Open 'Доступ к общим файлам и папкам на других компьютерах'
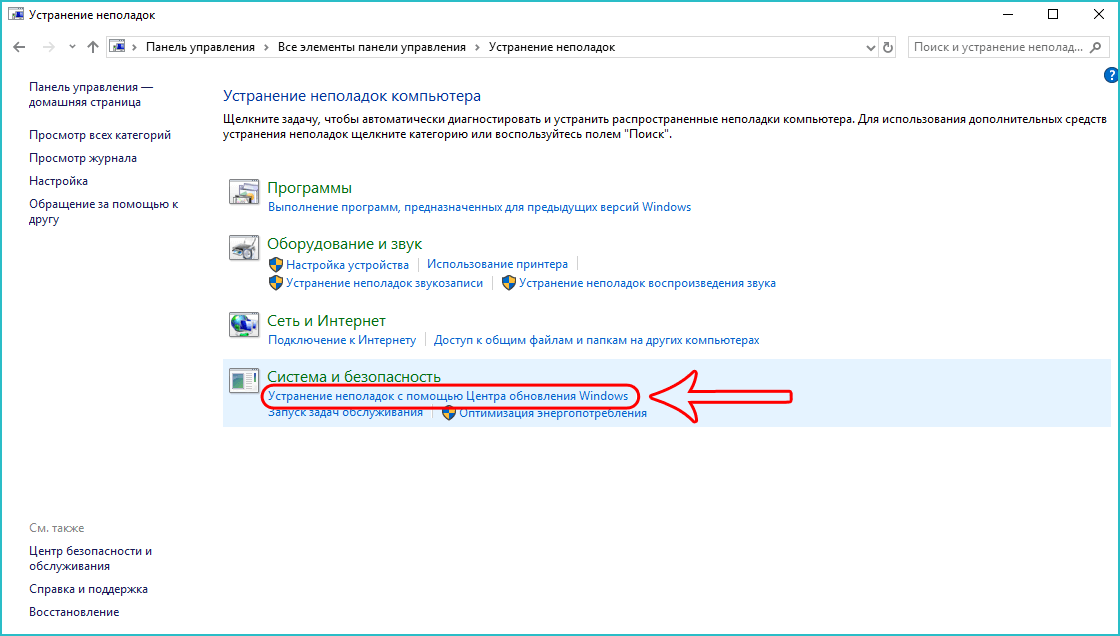This screenshot has height=636, width=1120. pos(596,340)
